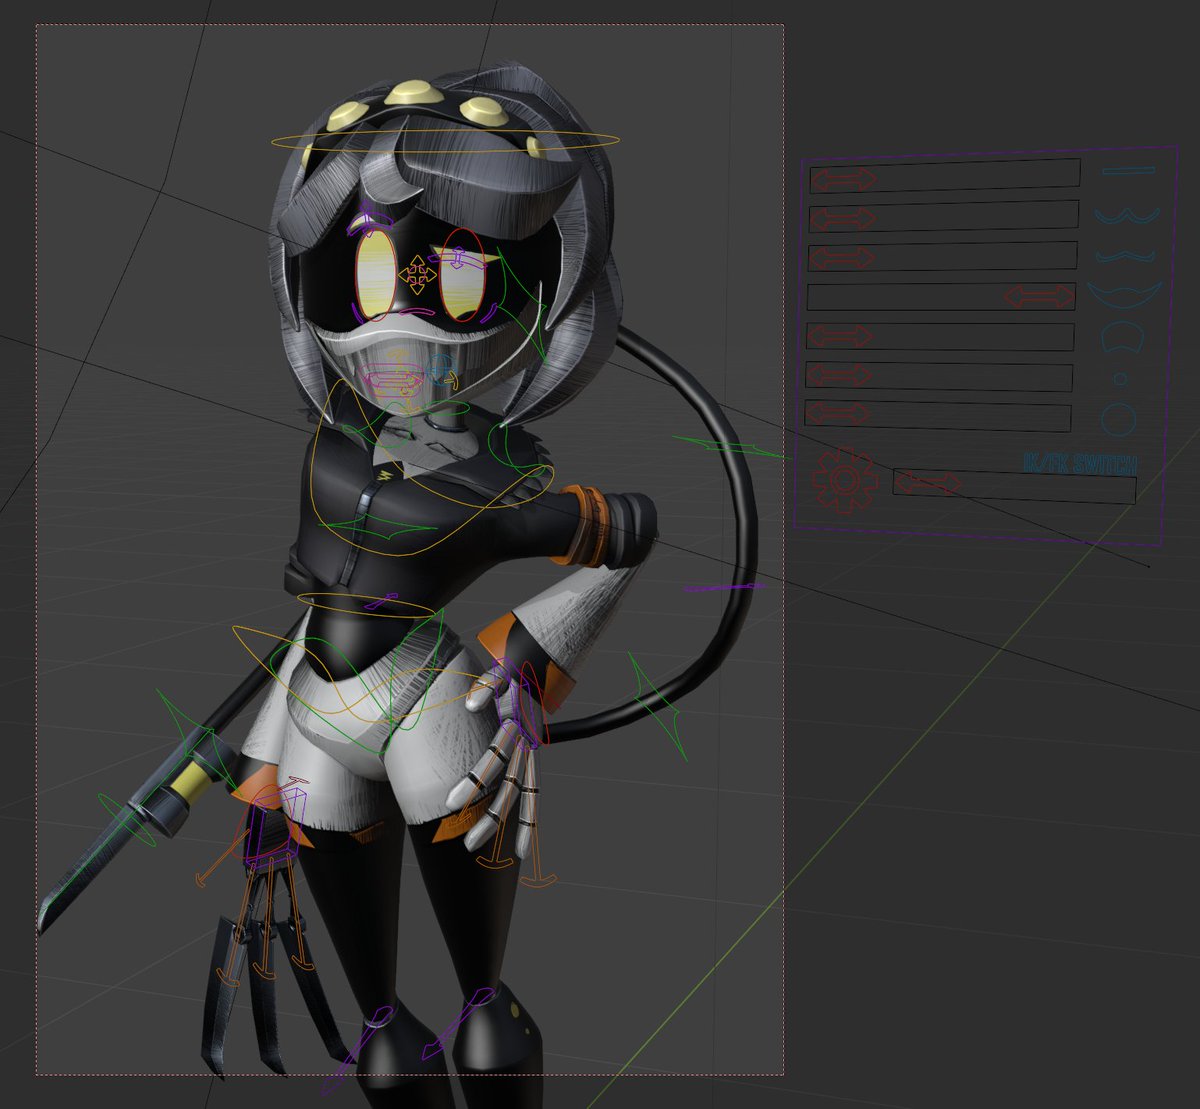Click the "IK/FK SWITCH" label
The image size is (1200, 1109).
(1081, 464)
